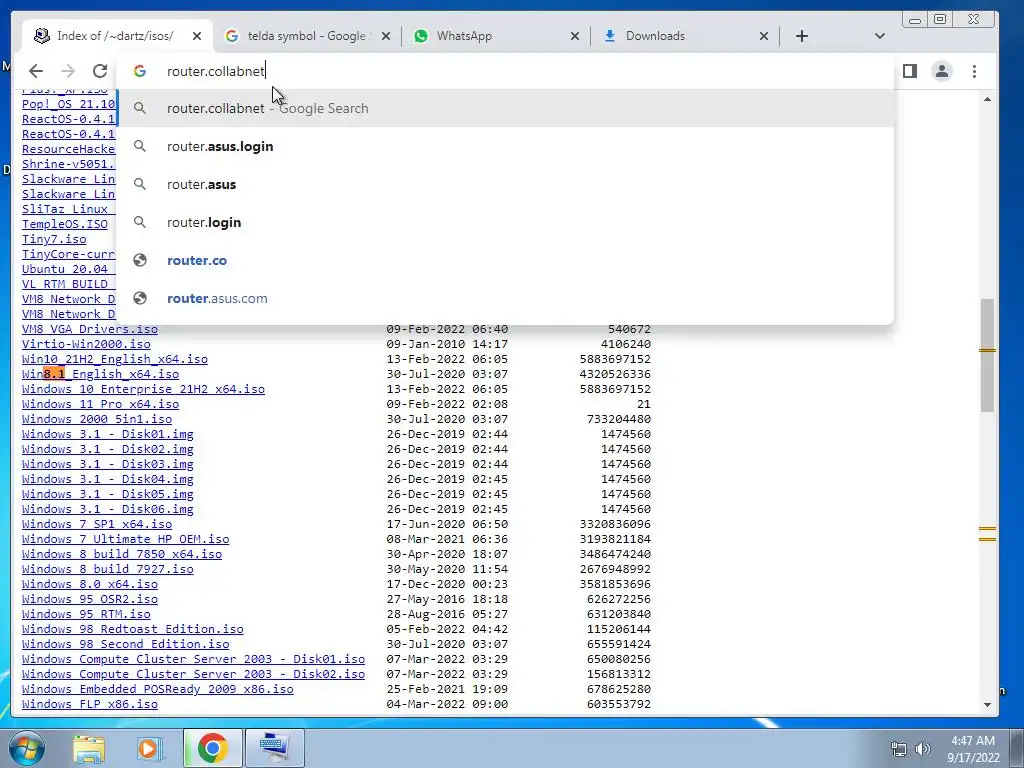
Task: Open Windows Embedded POSReady 2009 x86.iso
Action: [x=157, y=690]
